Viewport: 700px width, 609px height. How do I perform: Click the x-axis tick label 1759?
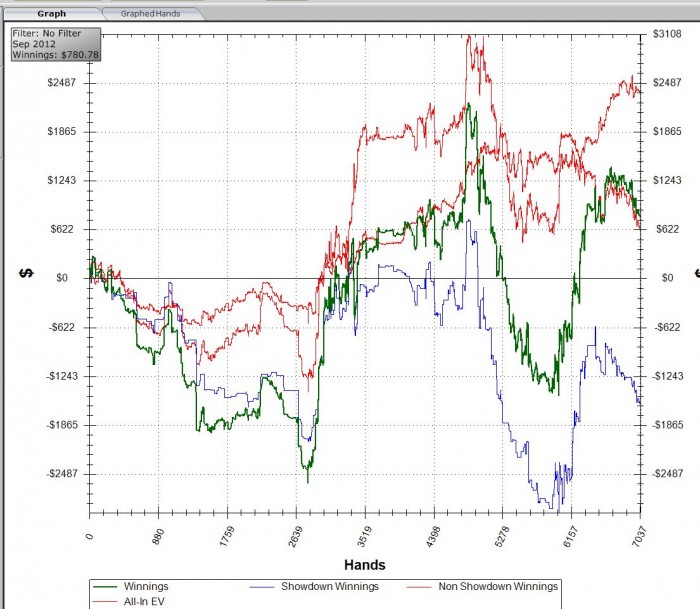coord(227,537)
